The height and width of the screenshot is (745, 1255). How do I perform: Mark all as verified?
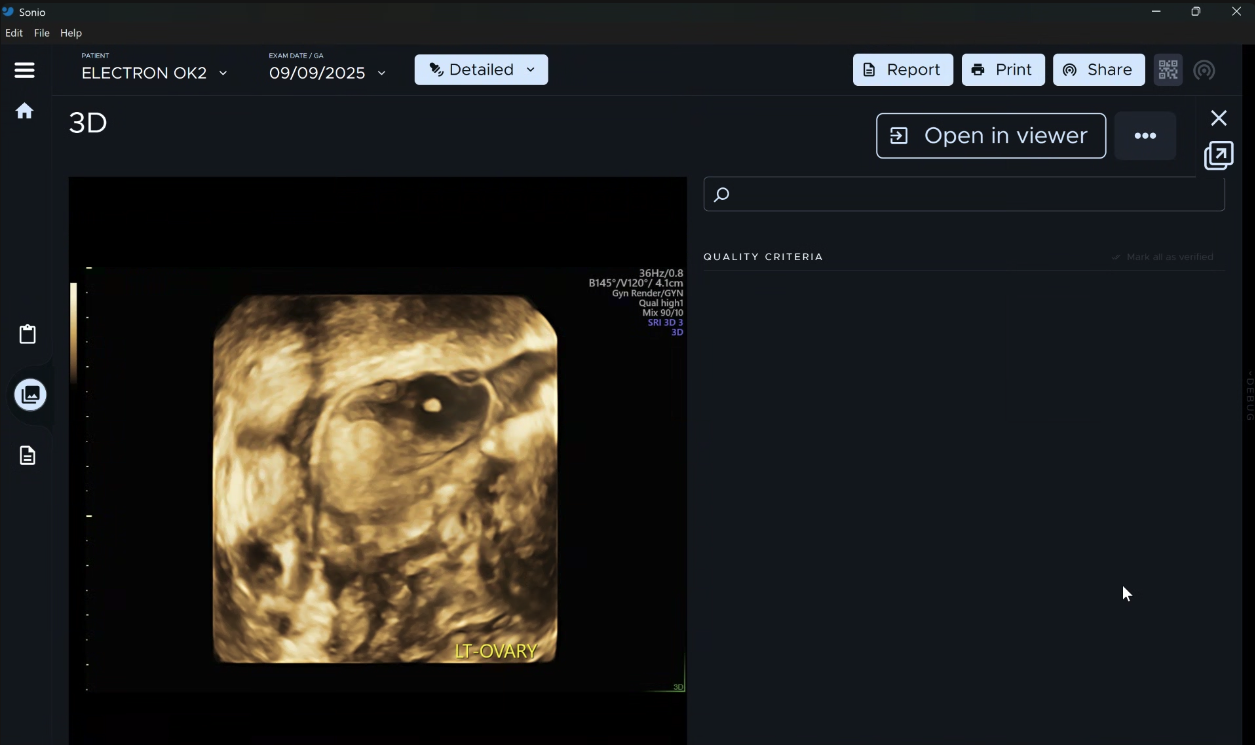[x=1162, y=257]
